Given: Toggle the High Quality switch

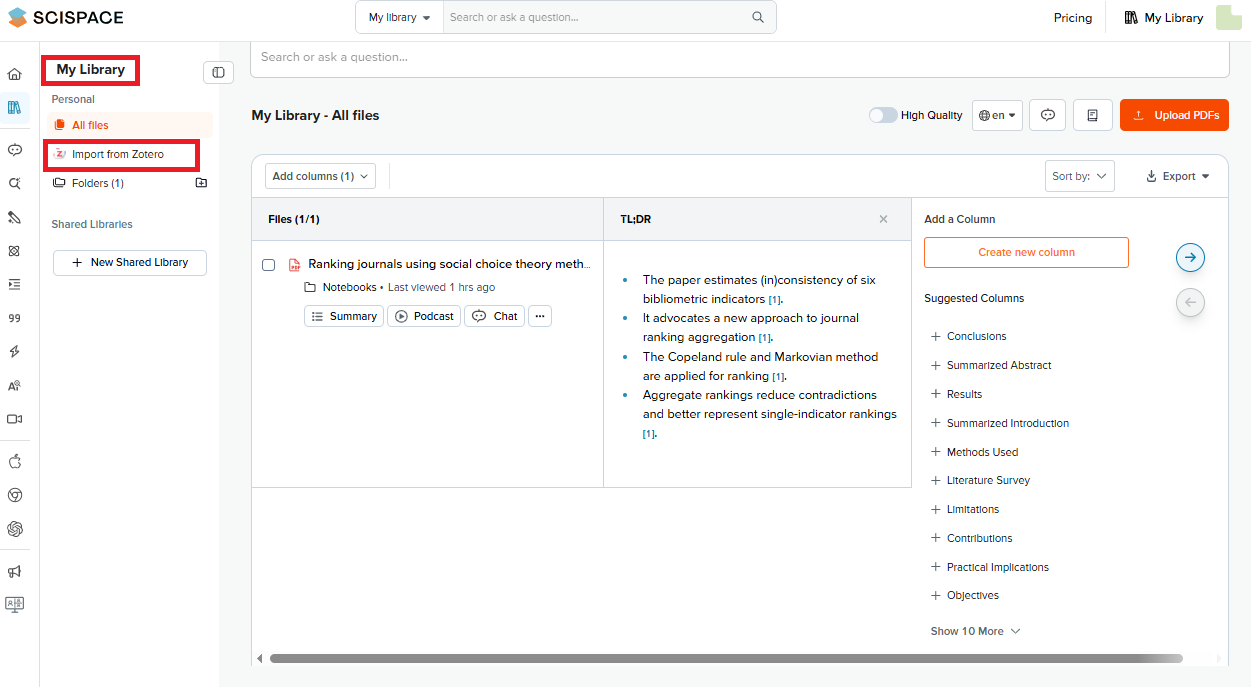Looking at the screenshot, I should 883,115.
